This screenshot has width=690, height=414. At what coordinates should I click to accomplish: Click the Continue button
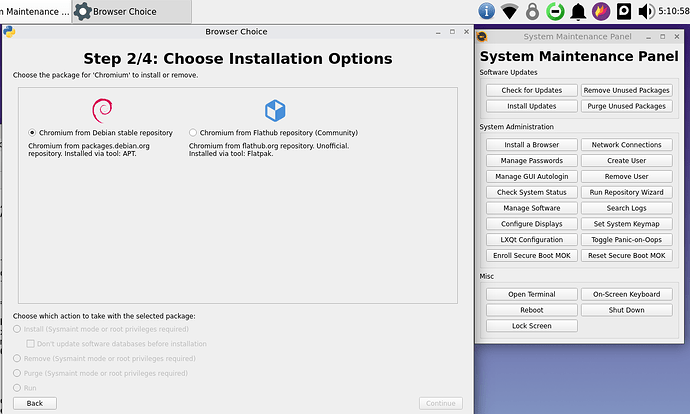pyautogui.click(x=440, y=403)
